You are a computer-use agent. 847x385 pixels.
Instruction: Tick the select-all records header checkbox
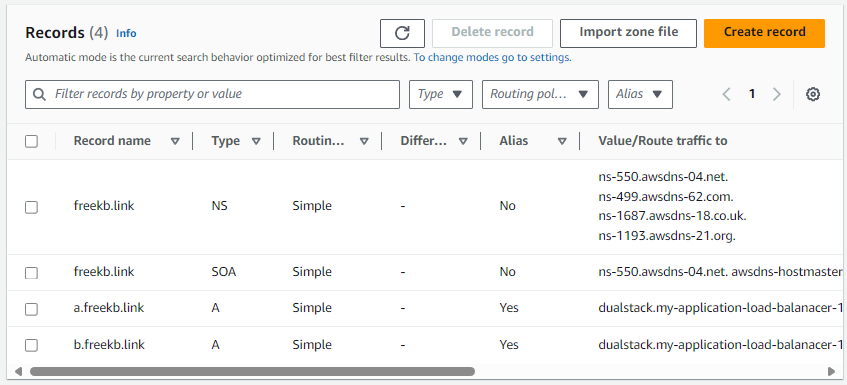(x=31, y=141)
